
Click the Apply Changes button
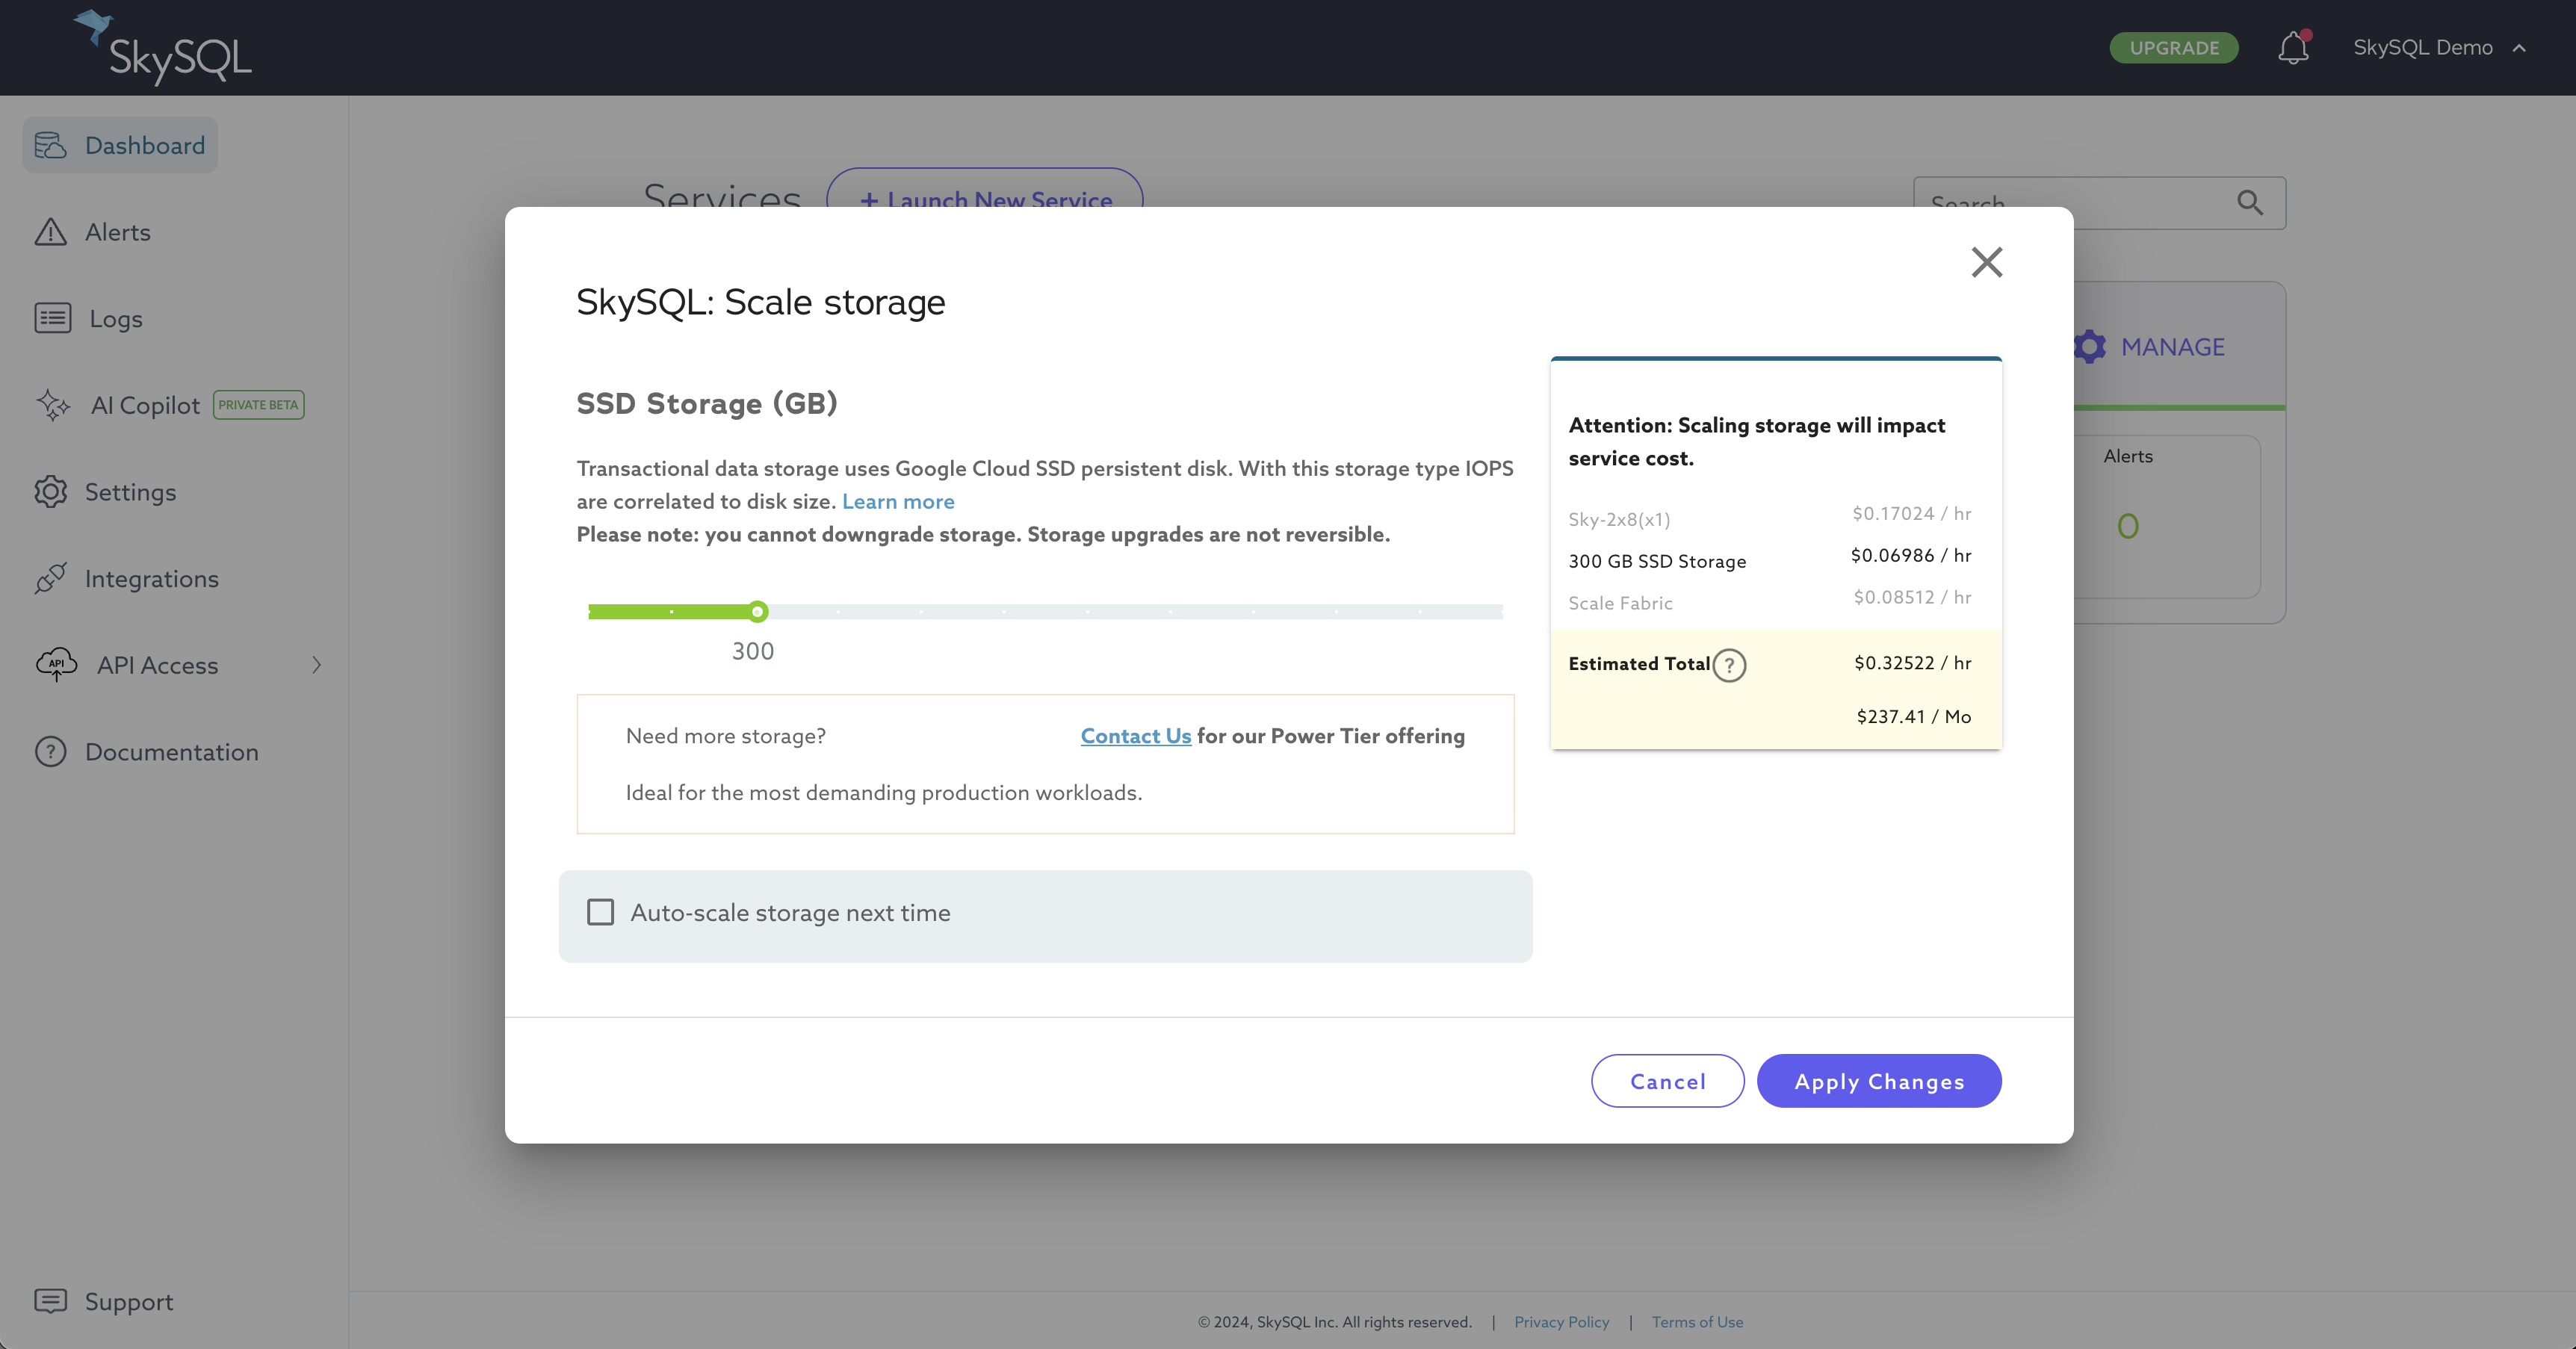point(1879,1080)
